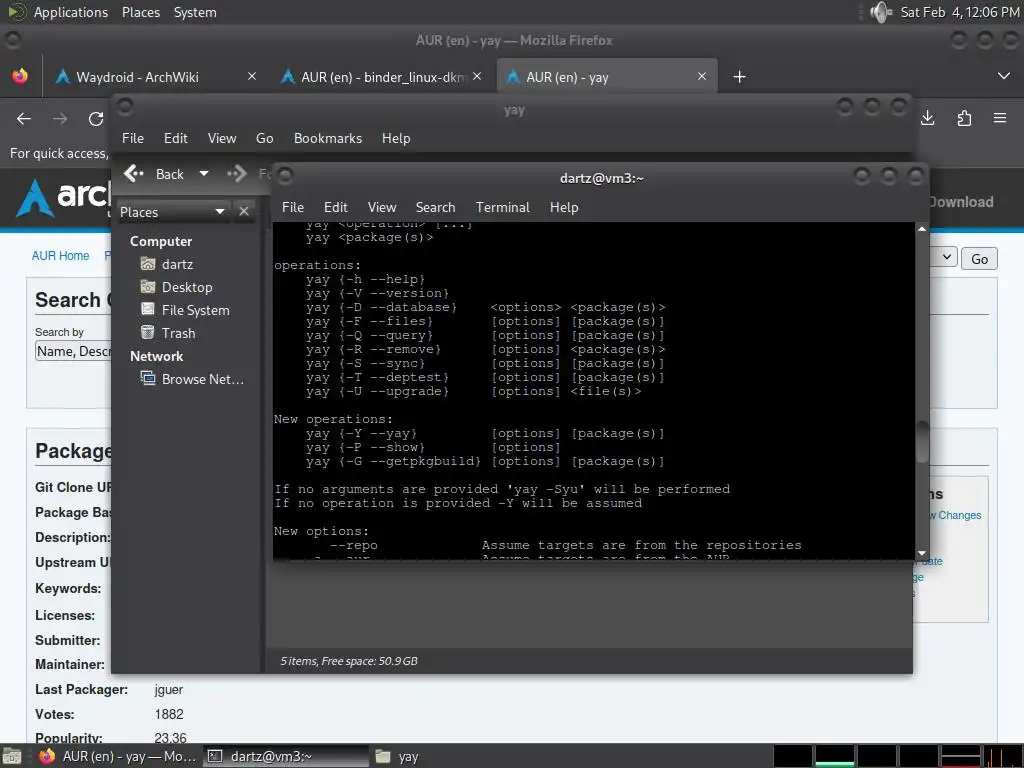The image size is (1024, 768).
Task: Open the terminal Help menu
Action: (x=564, y=208)
